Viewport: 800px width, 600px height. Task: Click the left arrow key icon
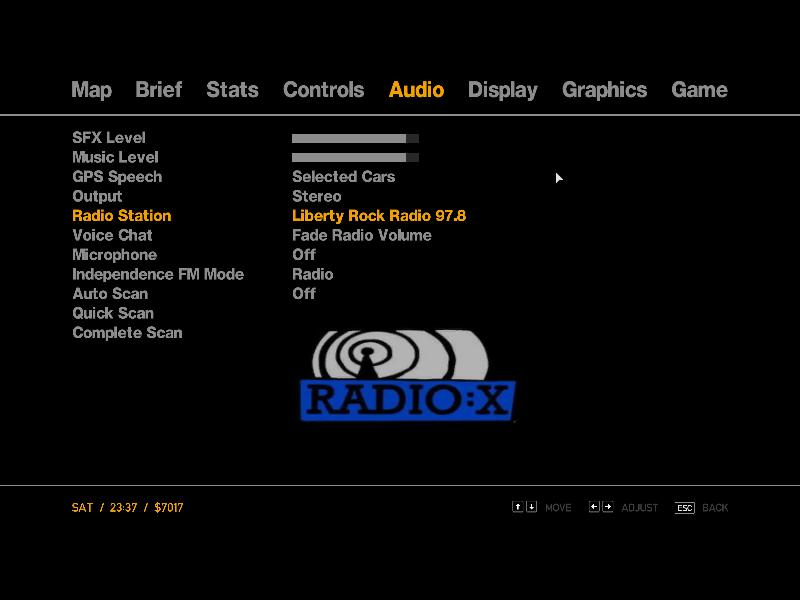coord(594,507)
